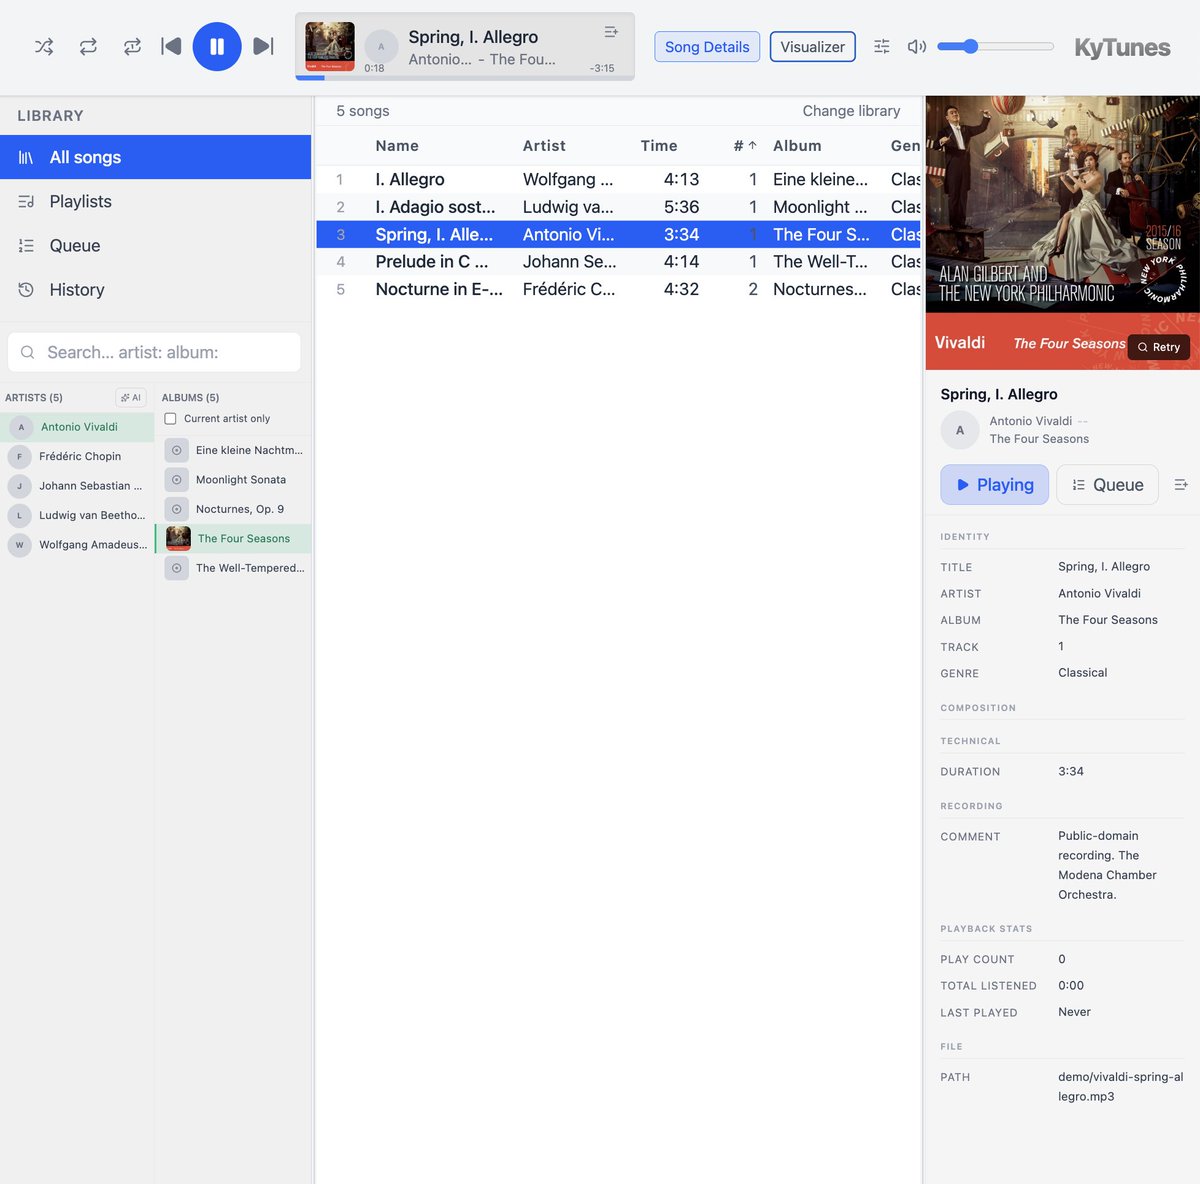Image resolution: width=1200 pixels, height=1184 pixels.
Task: Select All songs in the library
Action: [156, 157]
